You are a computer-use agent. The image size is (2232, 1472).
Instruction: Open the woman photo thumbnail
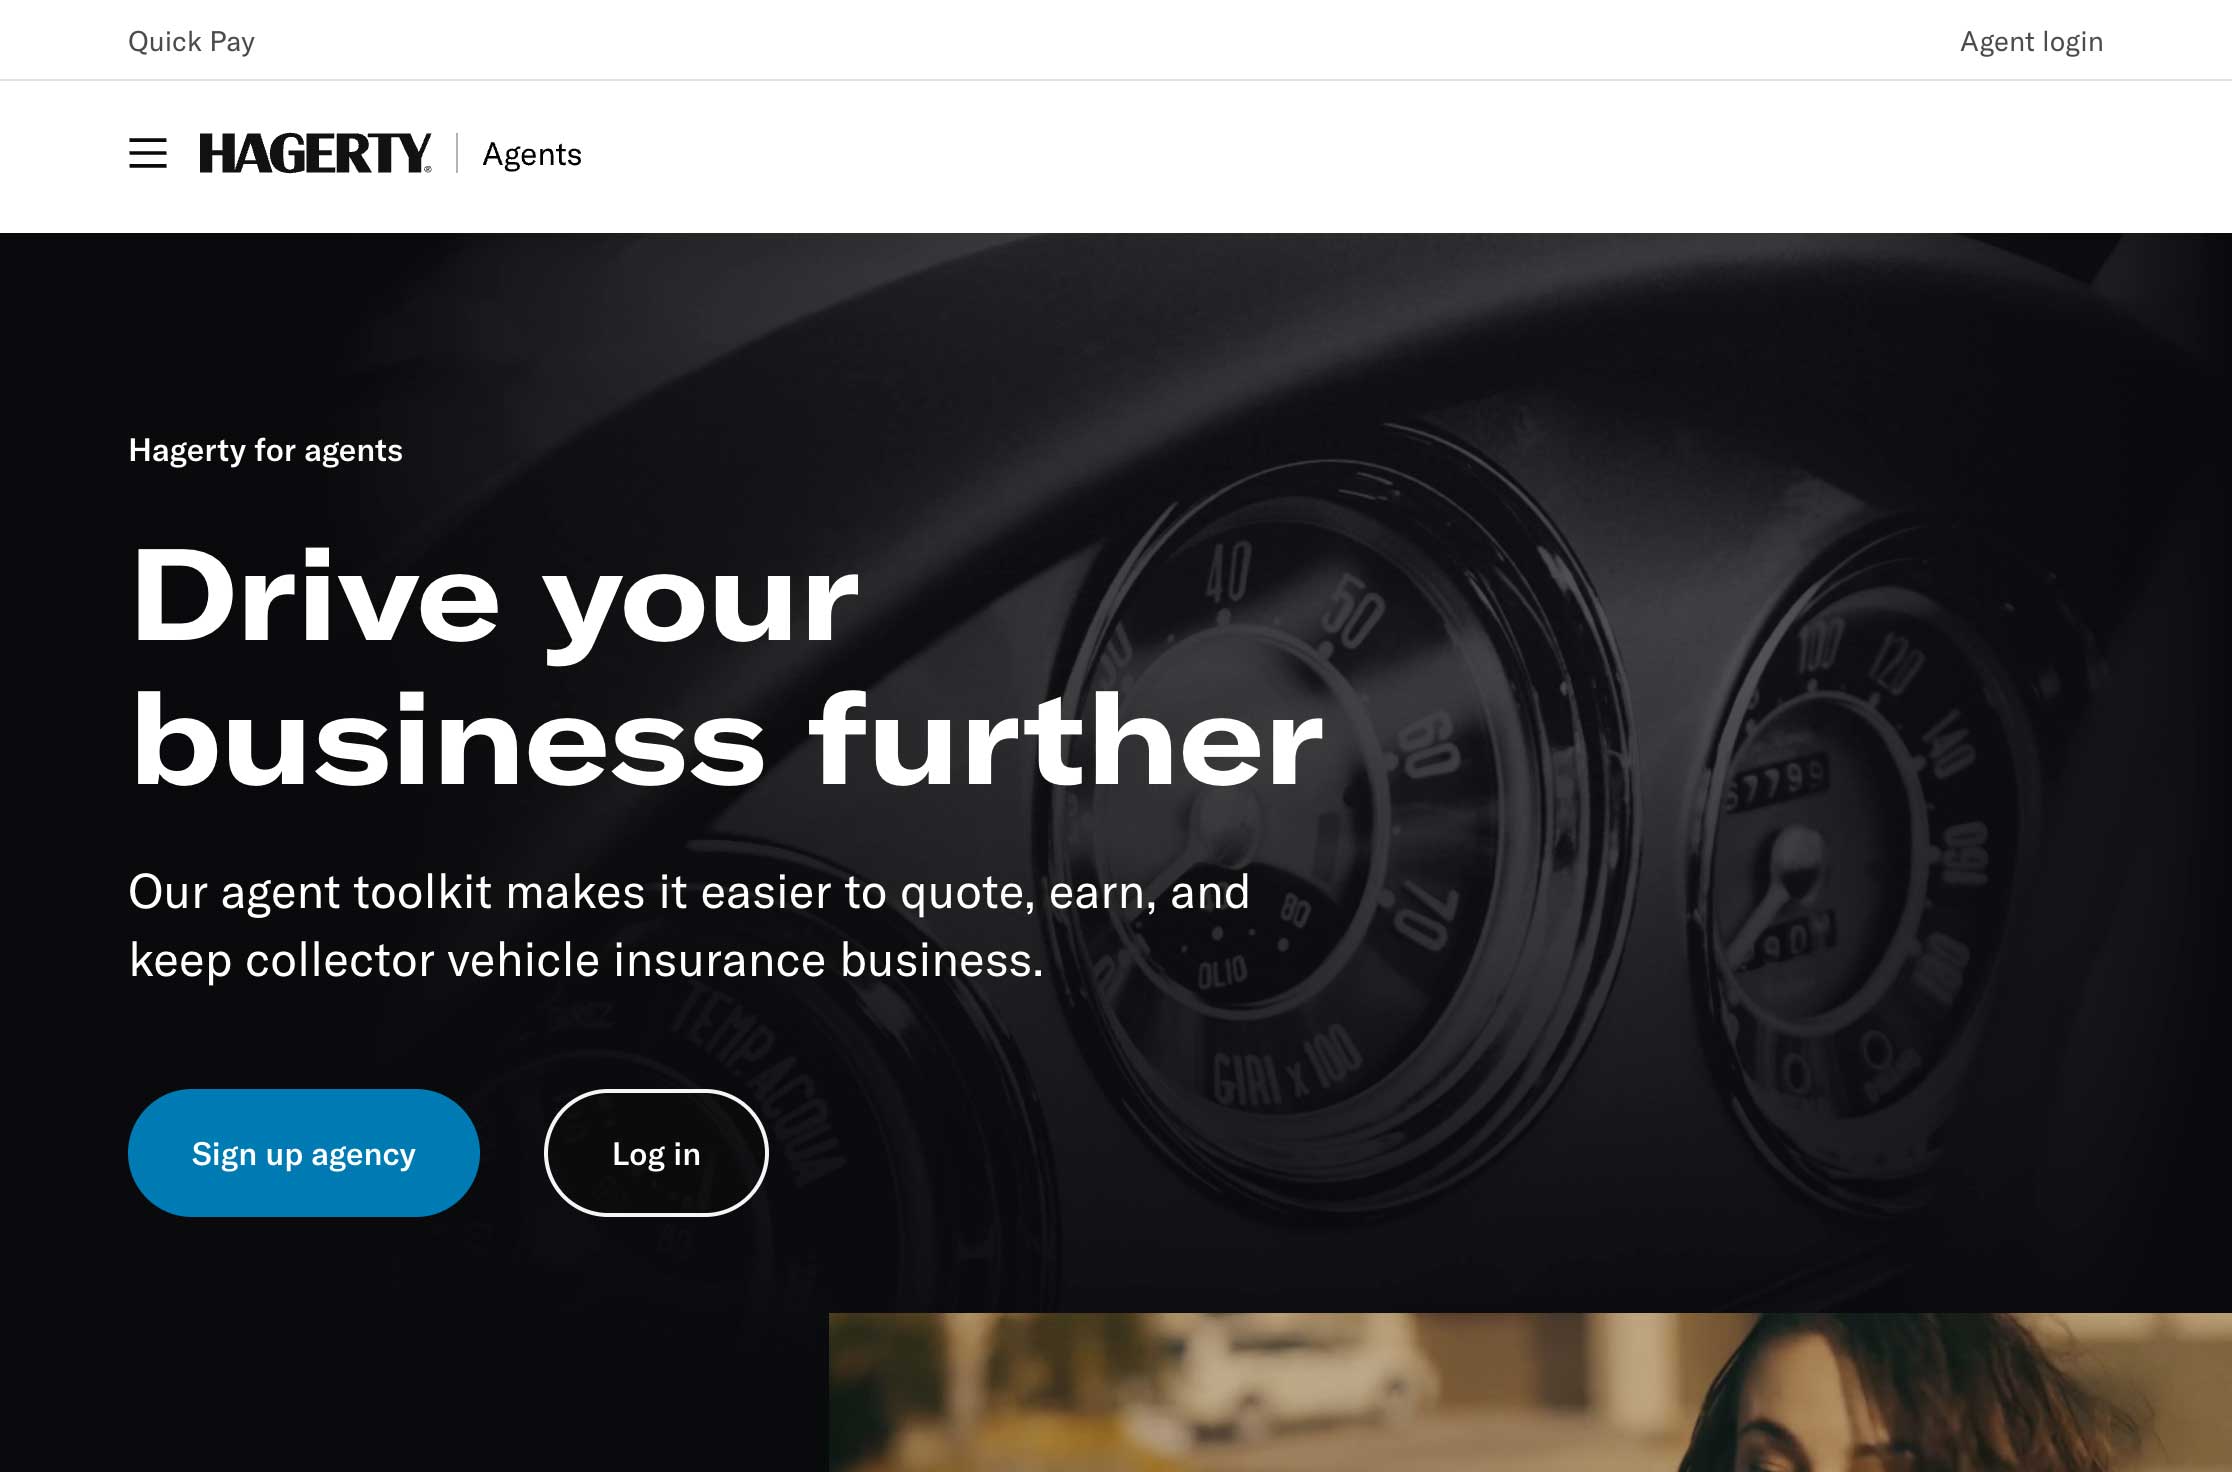[1530, 1392]
